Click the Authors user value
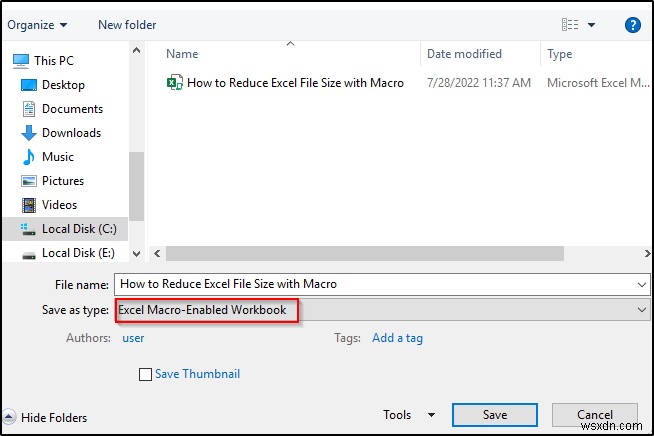This screenshot has height=436, width=654. click(x=133, y=338)
